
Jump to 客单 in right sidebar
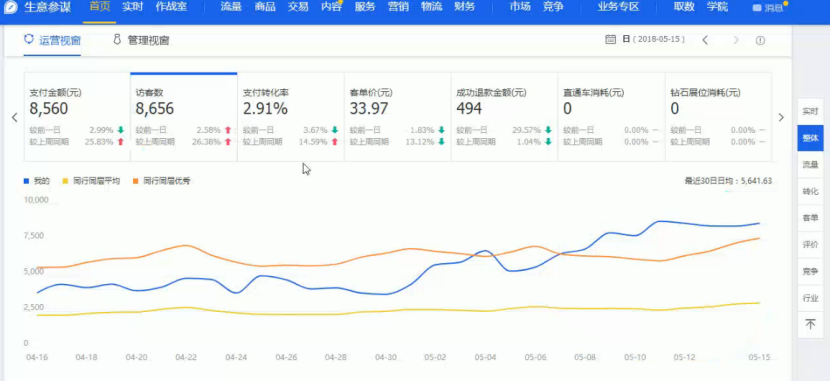[x=810, y=218]
